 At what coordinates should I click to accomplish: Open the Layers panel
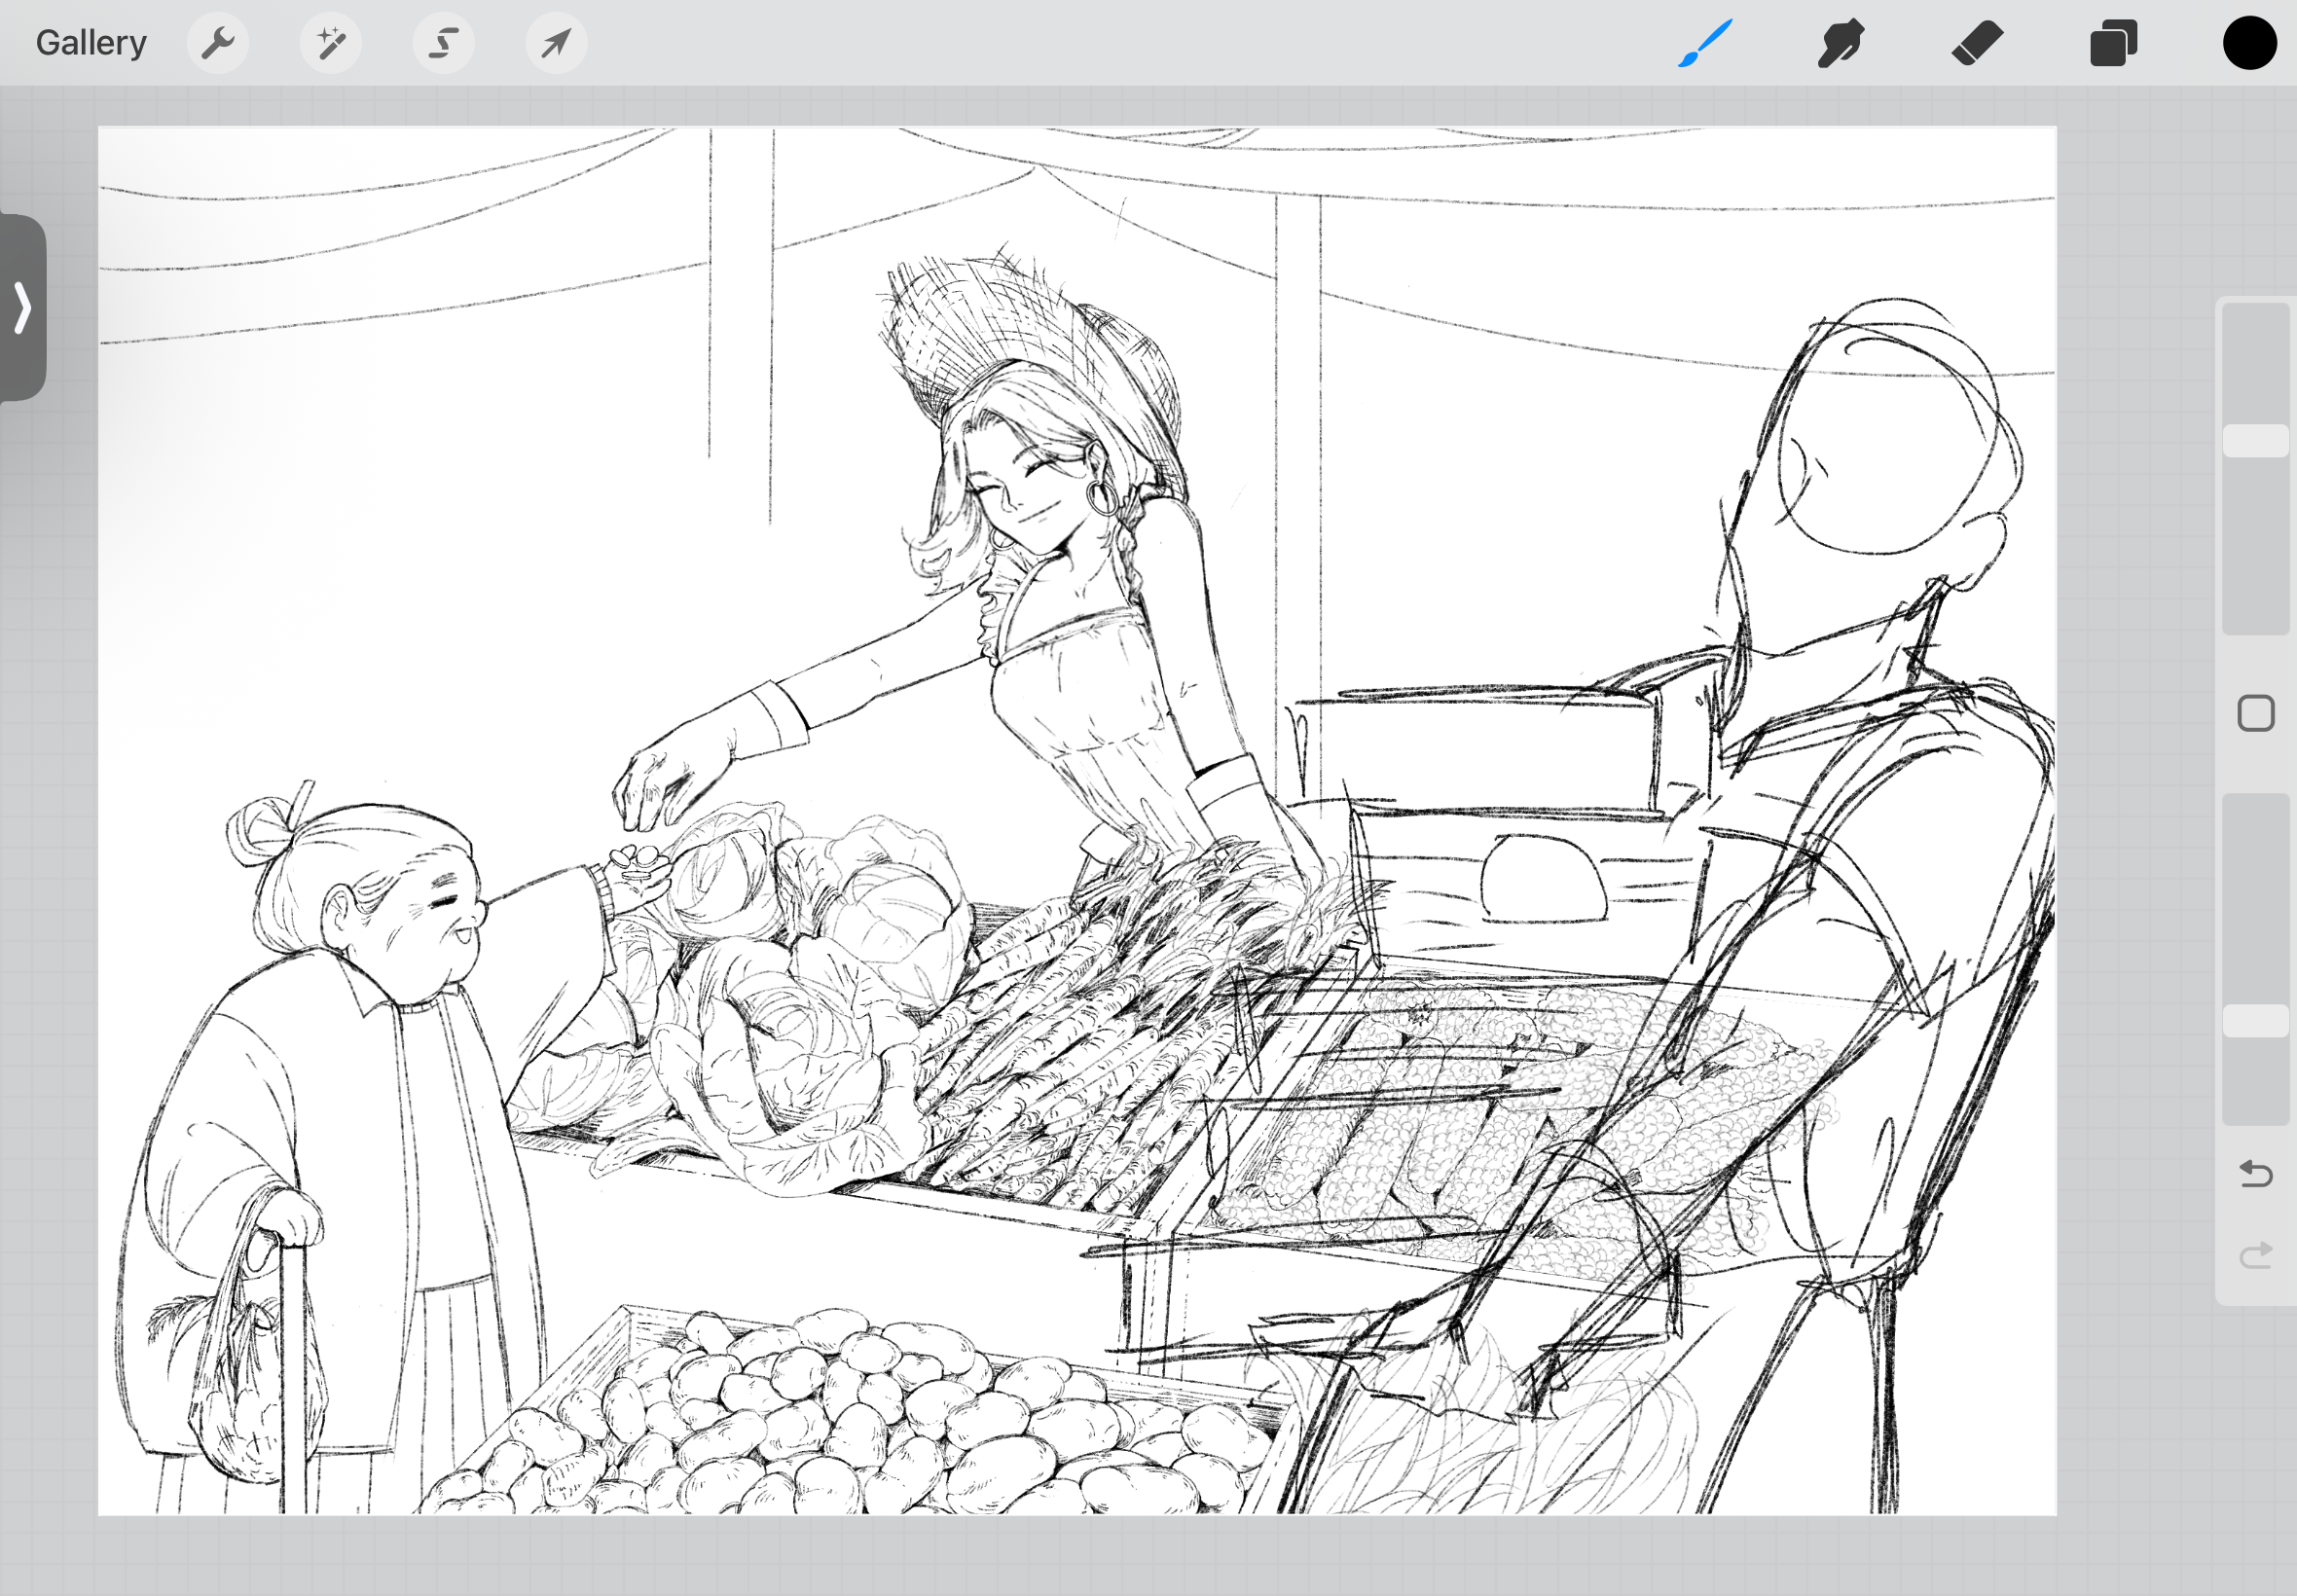[2113, 43]
